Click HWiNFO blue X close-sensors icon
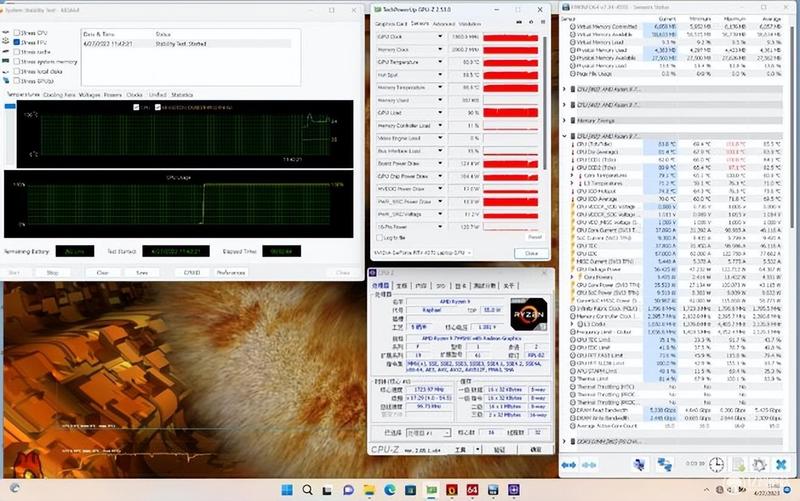Screen dimensions: 800x501 point(781,465)
